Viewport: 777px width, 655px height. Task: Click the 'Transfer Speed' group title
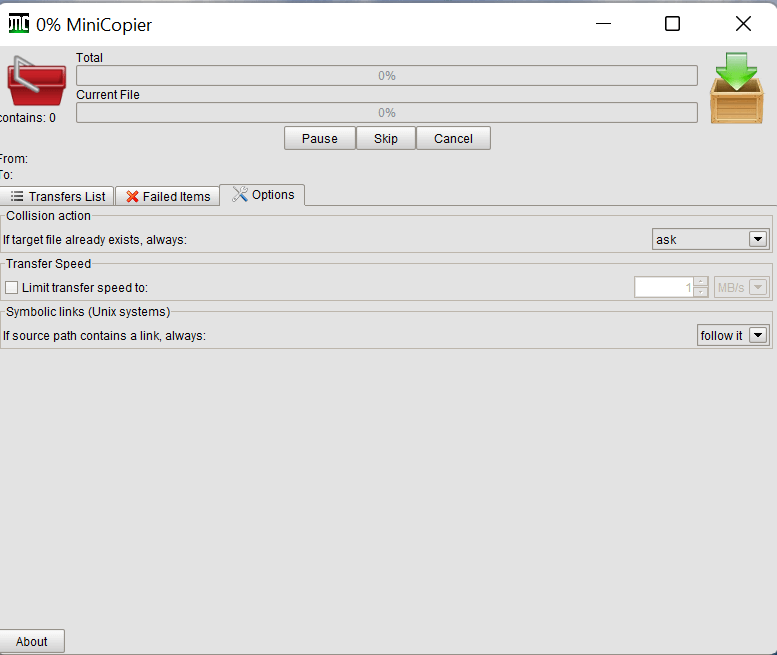point(49,264)
